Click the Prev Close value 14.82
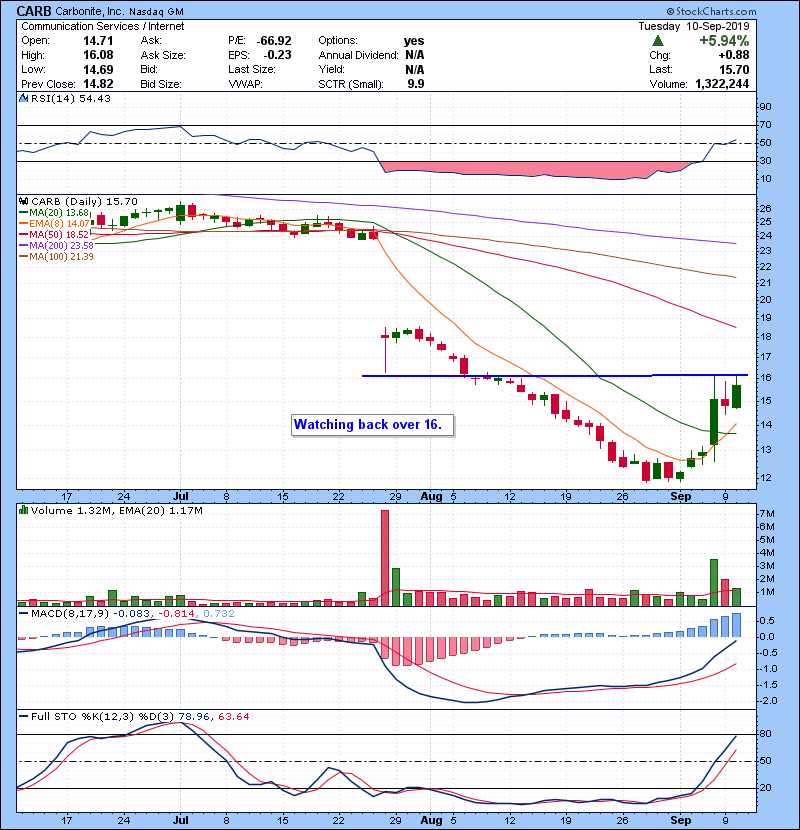 tap(98, 84)
